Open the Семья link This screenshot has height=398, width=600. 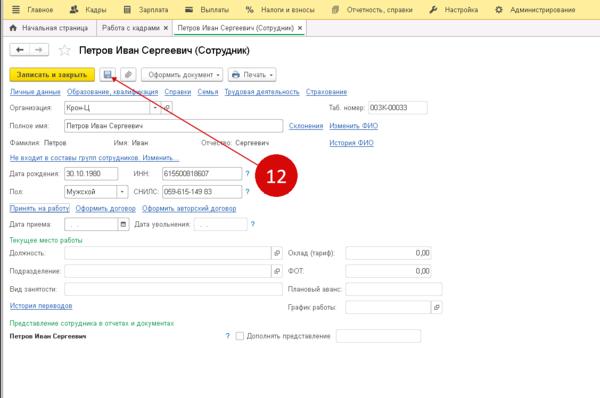point(208,92)
